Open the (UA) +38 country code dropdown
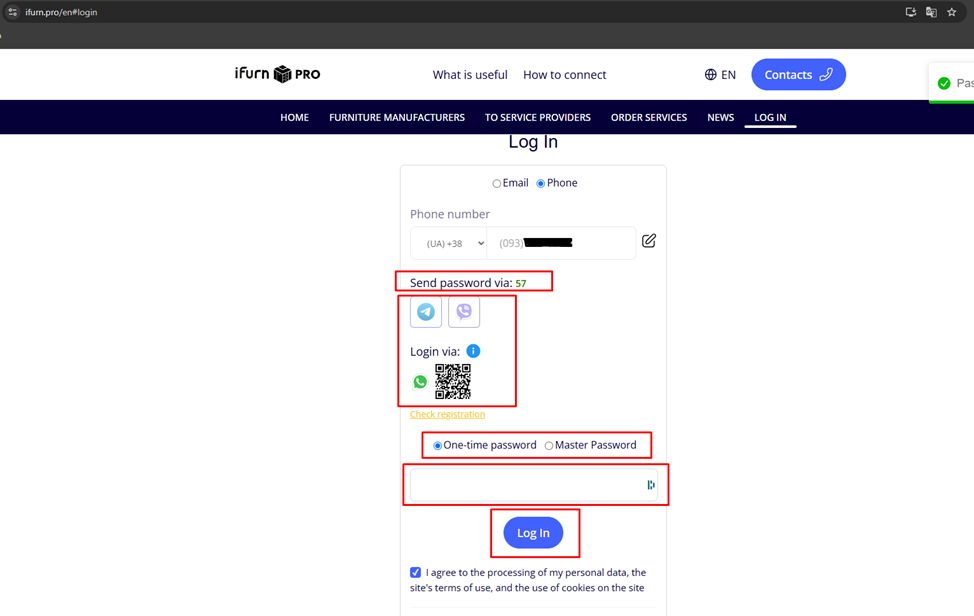 (x=449, y=244)
